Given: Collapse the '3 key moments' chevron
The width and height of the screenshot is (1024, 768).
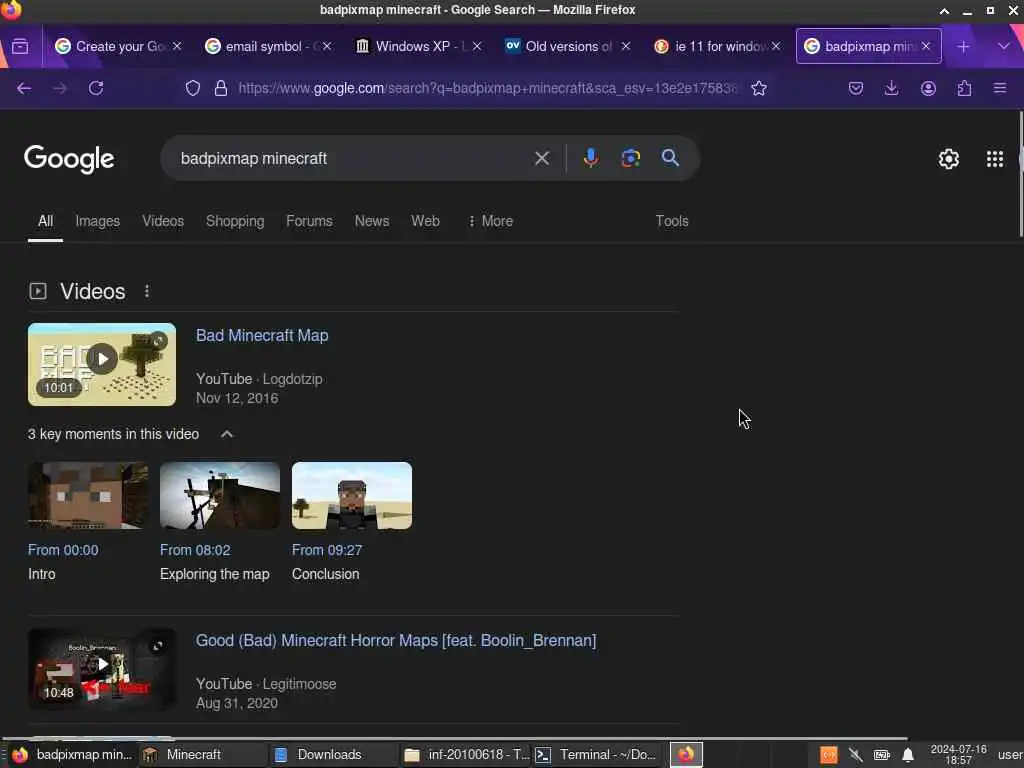Looking at the screenshot, I should coord(227,434).
